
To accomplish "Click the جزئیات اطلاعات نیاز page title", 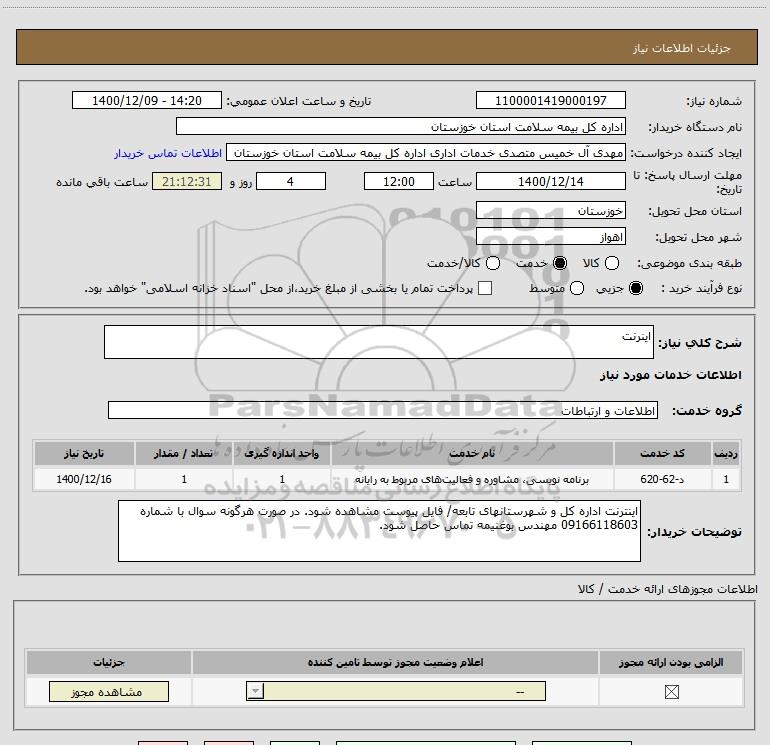I will coord(681,48).
